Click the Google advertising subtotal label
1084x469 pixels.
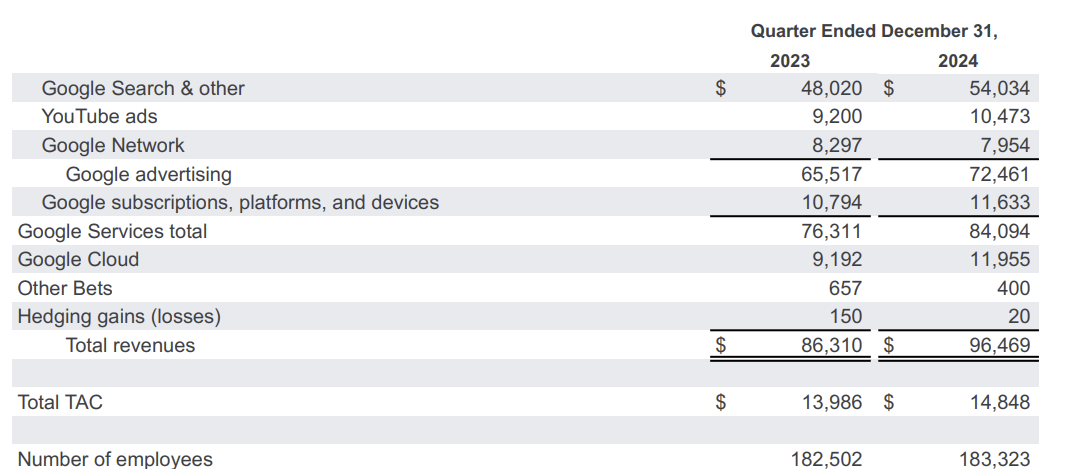coord(148,174)
